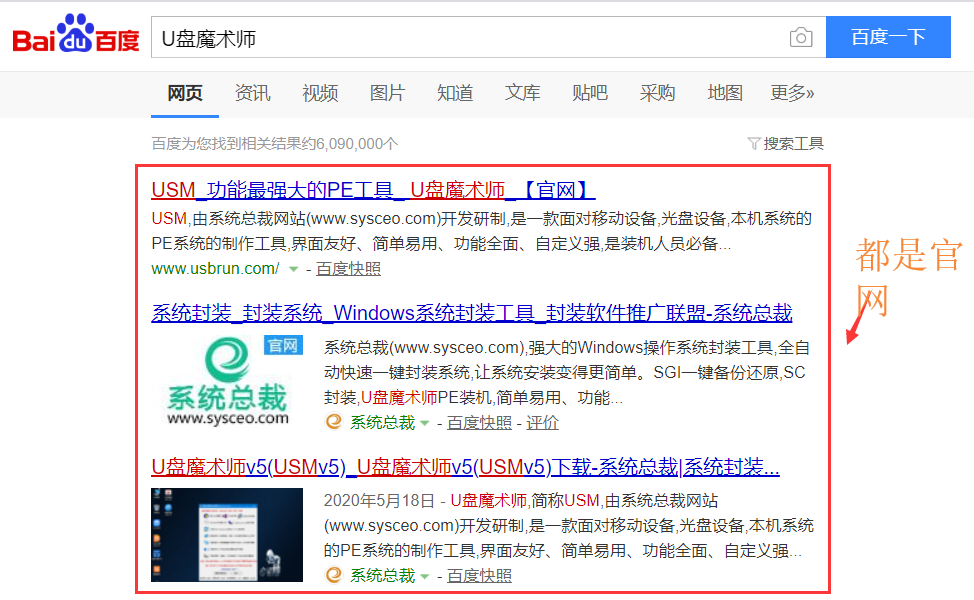This screenshot has height=600, width=974.
Task: Open the 系统总裁 sysceo.com logo image
Action: tap(227, 382)
